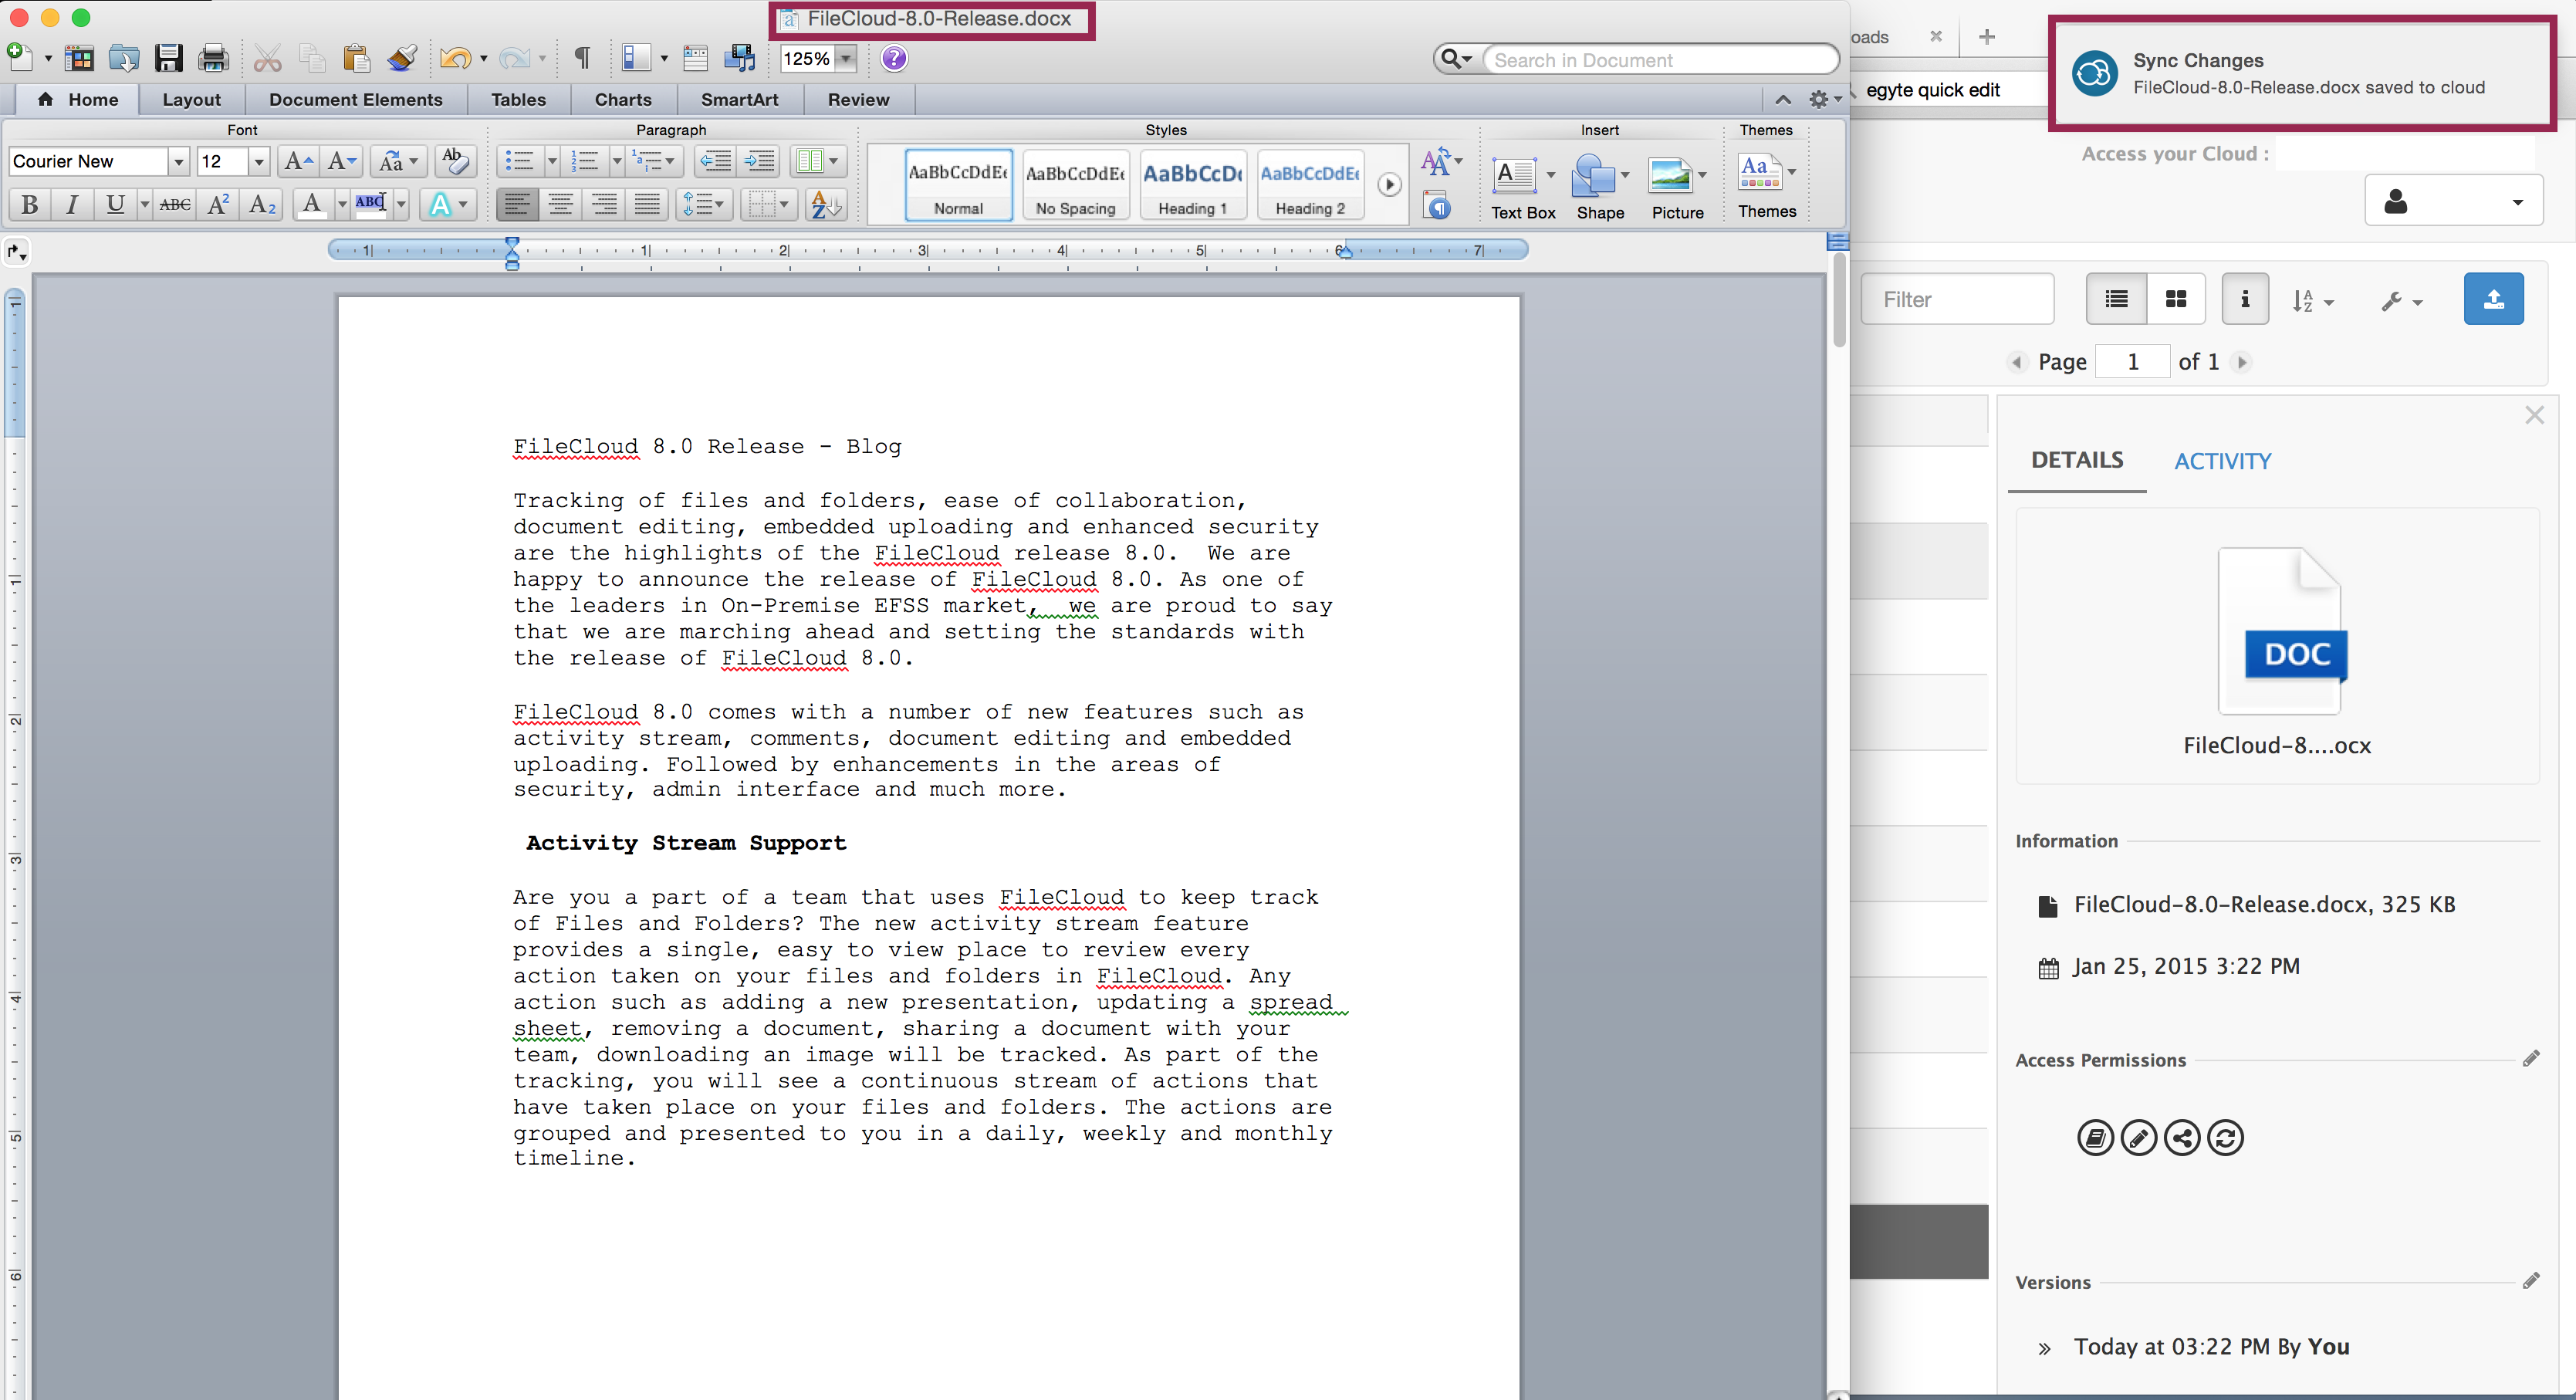Image resolution: width=2576 pixels, height=1400 pixels.
Task: Click the Format Painter brush icon
Action: tap(402, 58)
